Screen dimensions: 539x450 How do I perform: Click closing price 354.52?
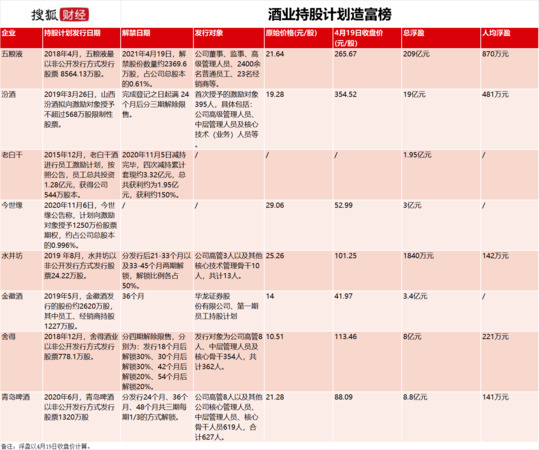[x=345, y=94]
